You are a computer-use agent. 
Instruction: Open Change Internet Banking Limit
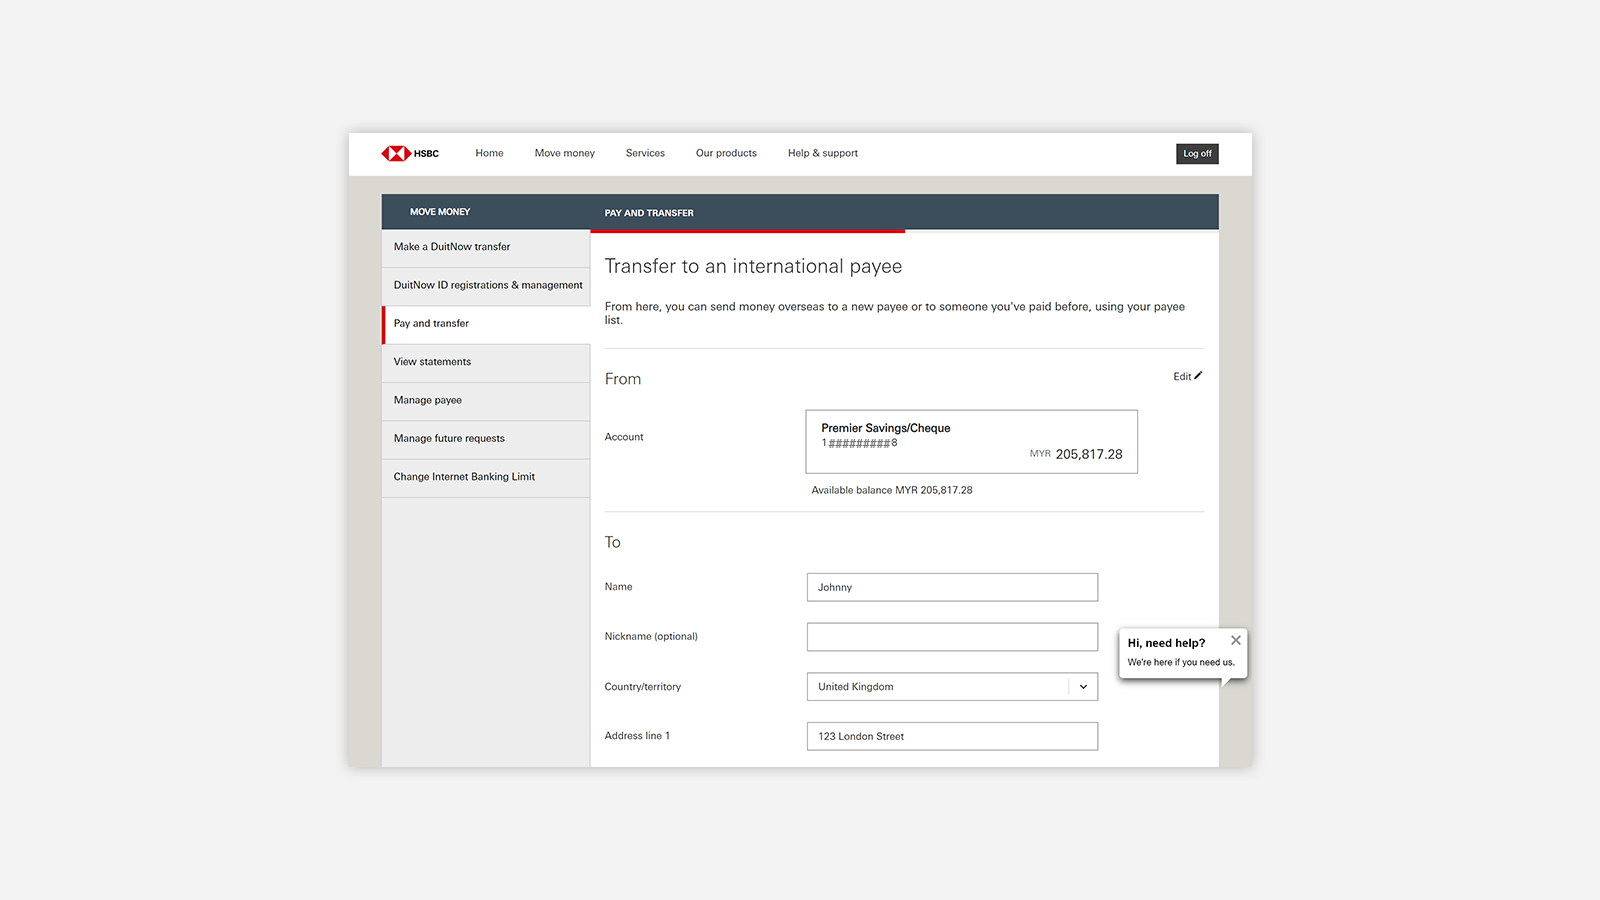pyautogui.click(x=486, y=478)
